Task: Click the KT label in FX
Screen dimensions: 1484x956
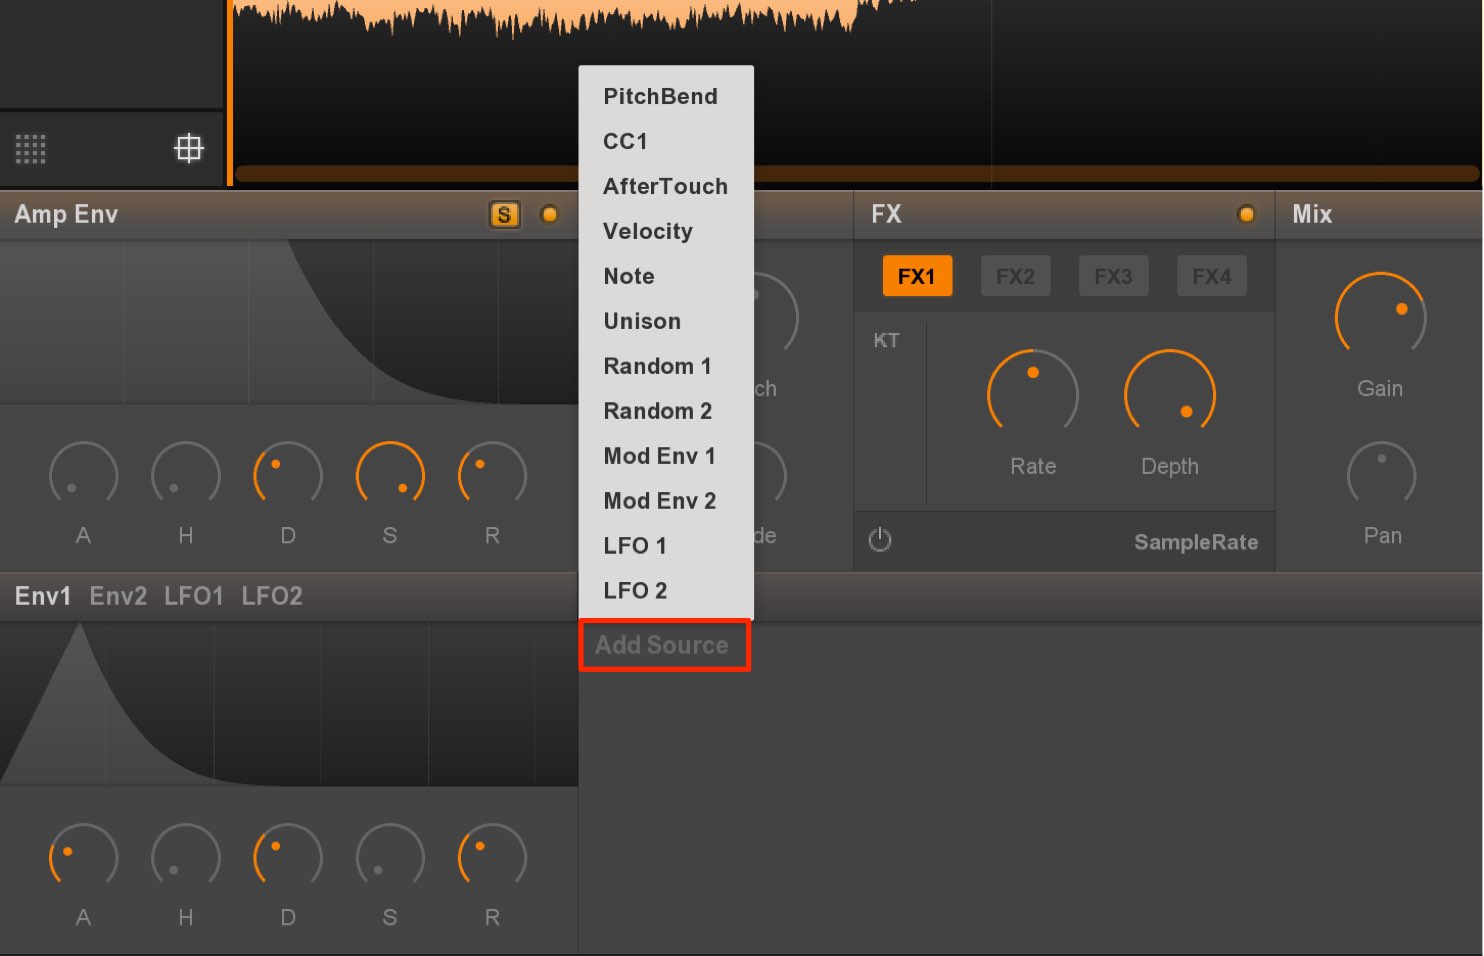Action: point(886,340)
